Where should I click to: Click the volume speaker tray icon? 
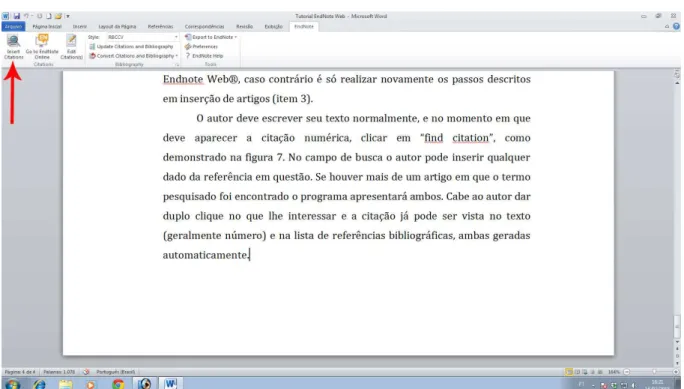click(x=633, y=385)
